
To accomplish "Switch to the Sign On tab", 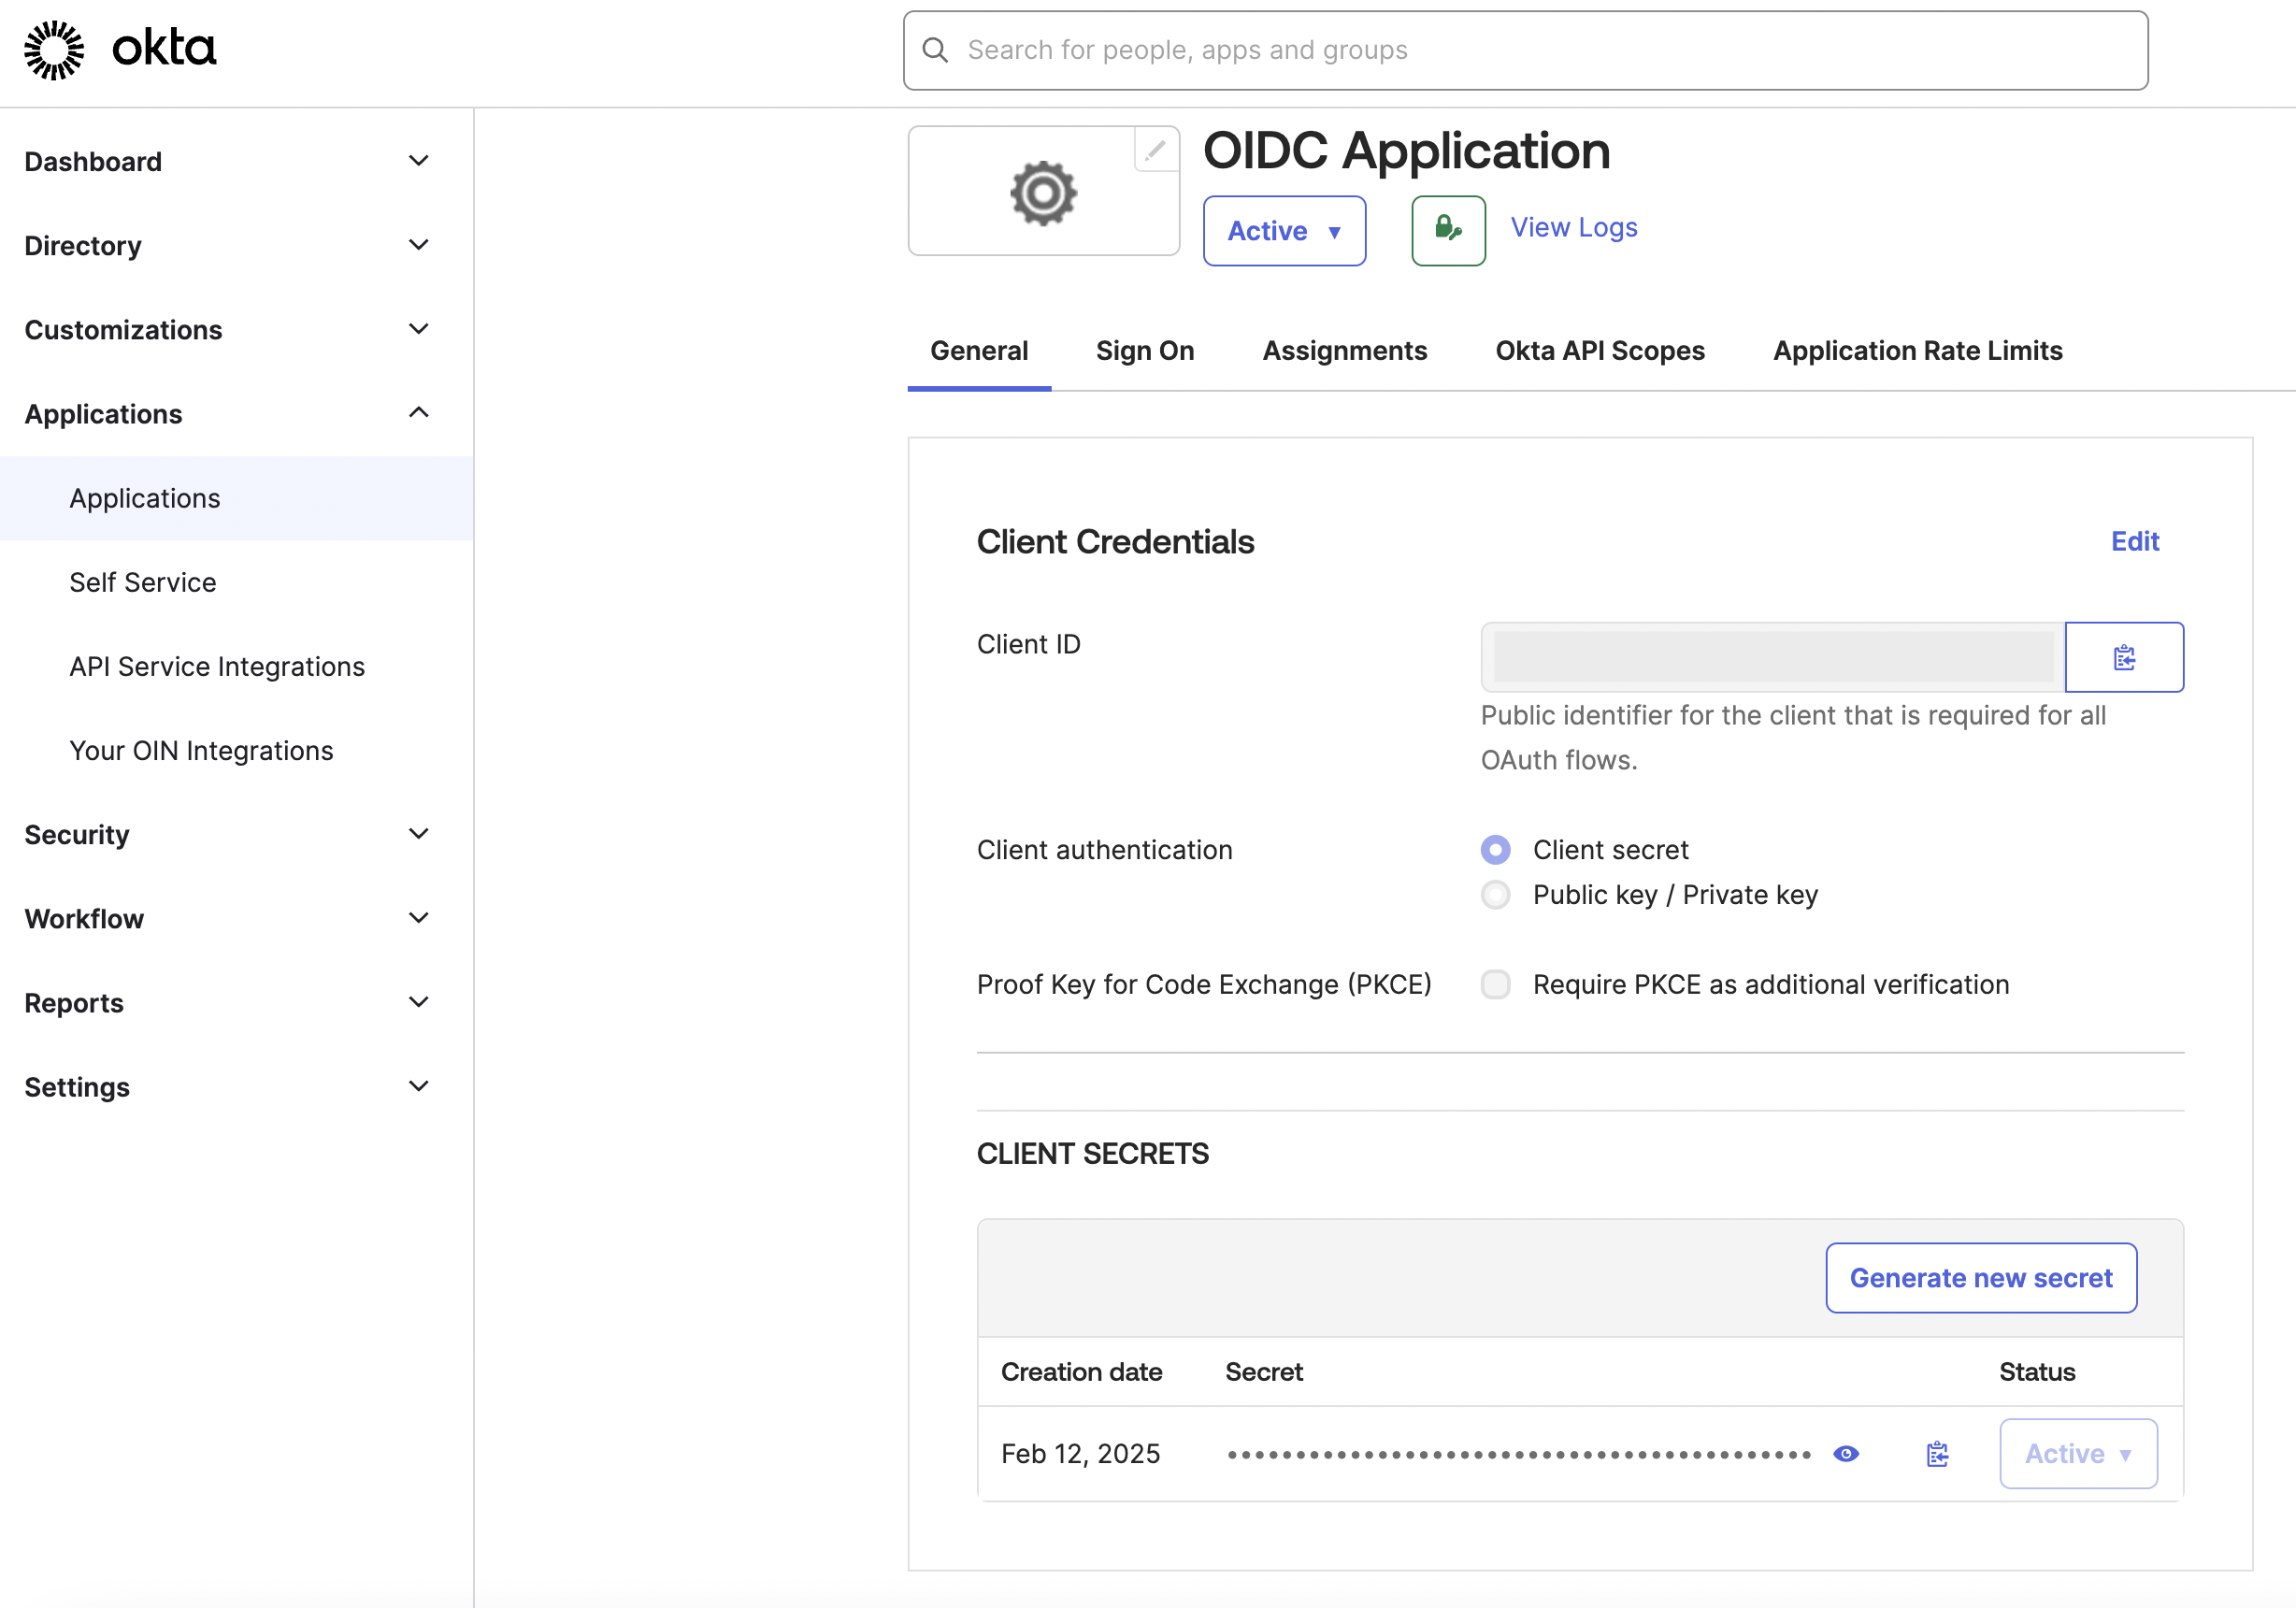I will pyautogui.click(x=1145, y=351).
